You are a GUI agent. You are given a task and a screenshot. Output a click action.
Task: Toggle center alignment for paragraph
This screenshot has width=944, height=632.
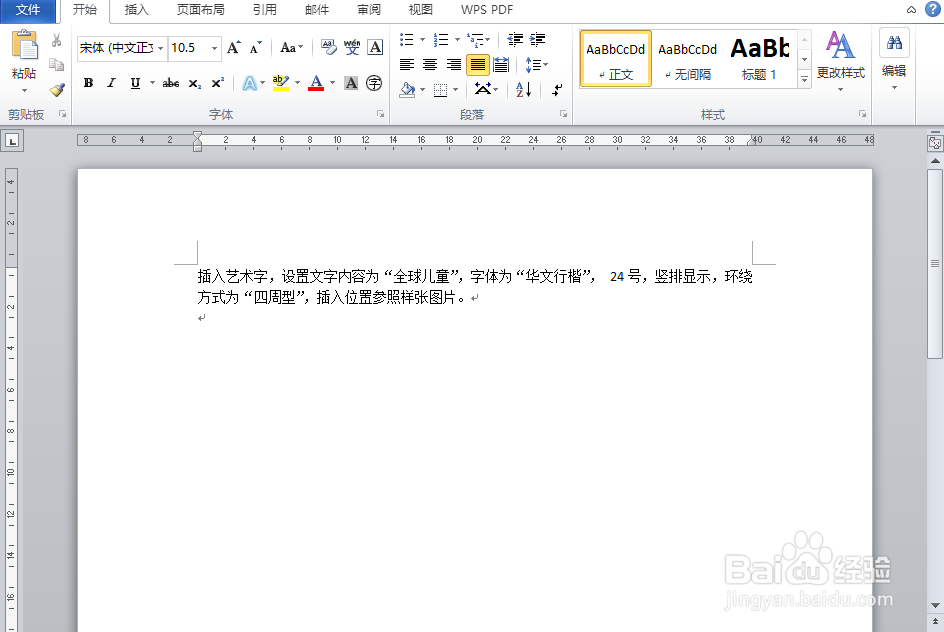coord(429,65)
